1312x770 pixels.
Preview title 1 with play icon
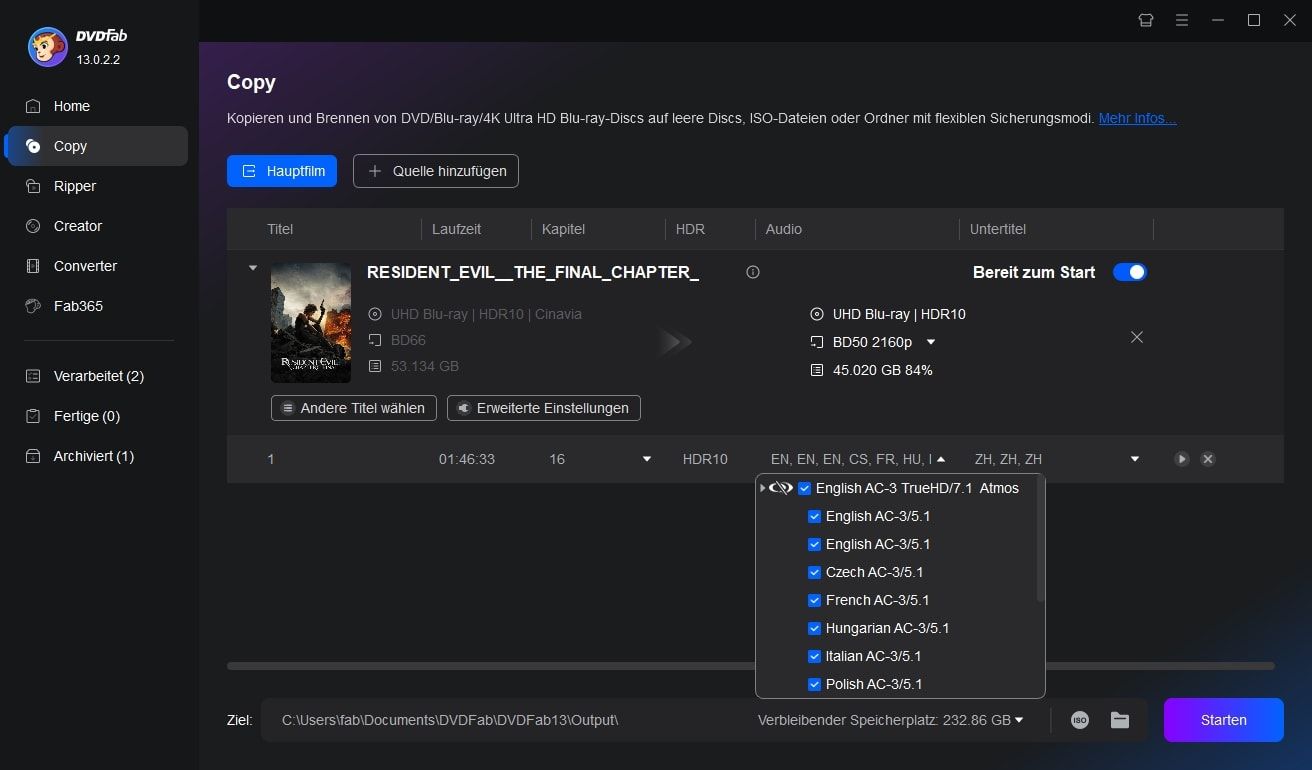click(x=1182, y=459)
